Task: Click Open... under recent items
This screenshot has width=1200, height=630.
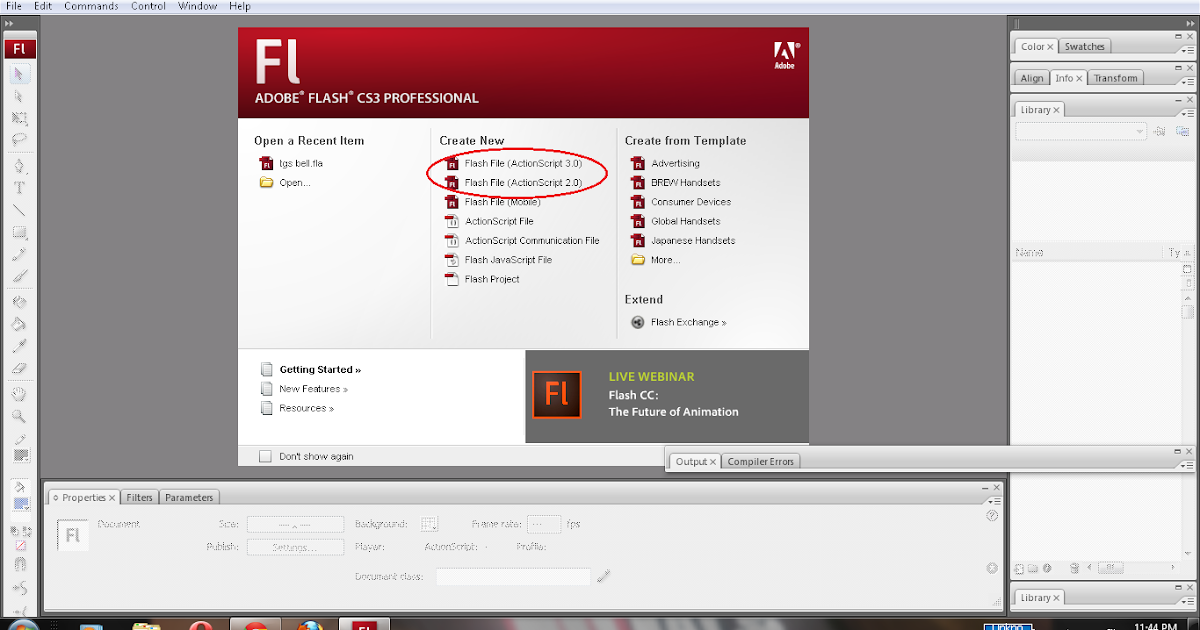Action: pos(285,182)
